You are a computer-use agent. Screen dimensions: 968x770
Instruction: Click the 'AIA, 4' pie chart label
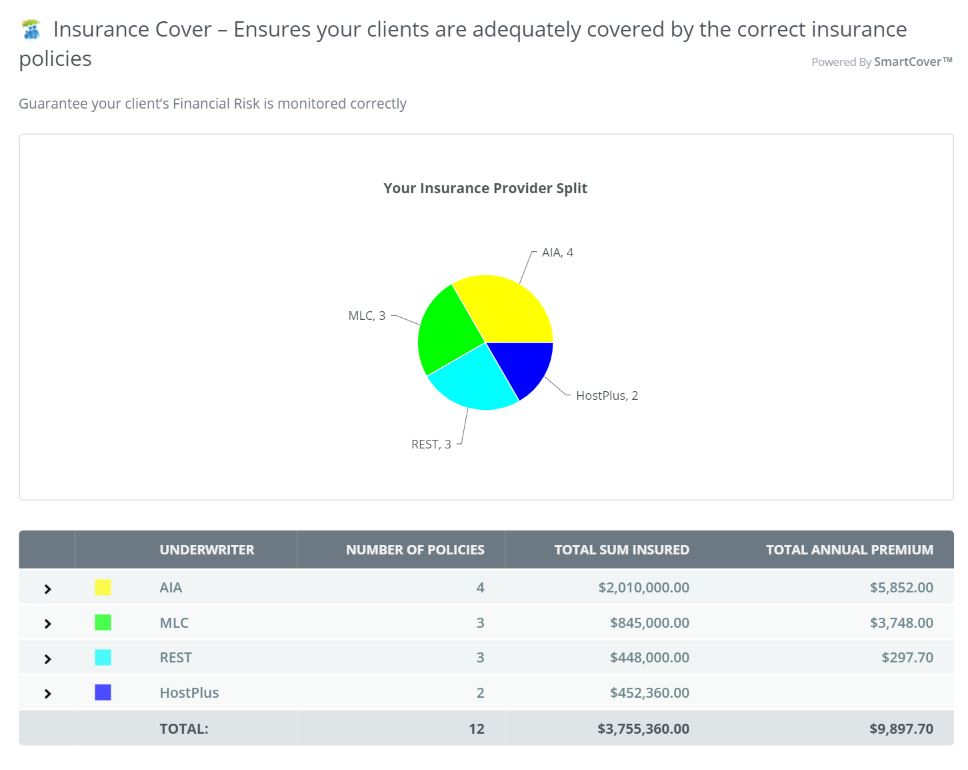tap(557, 253)
